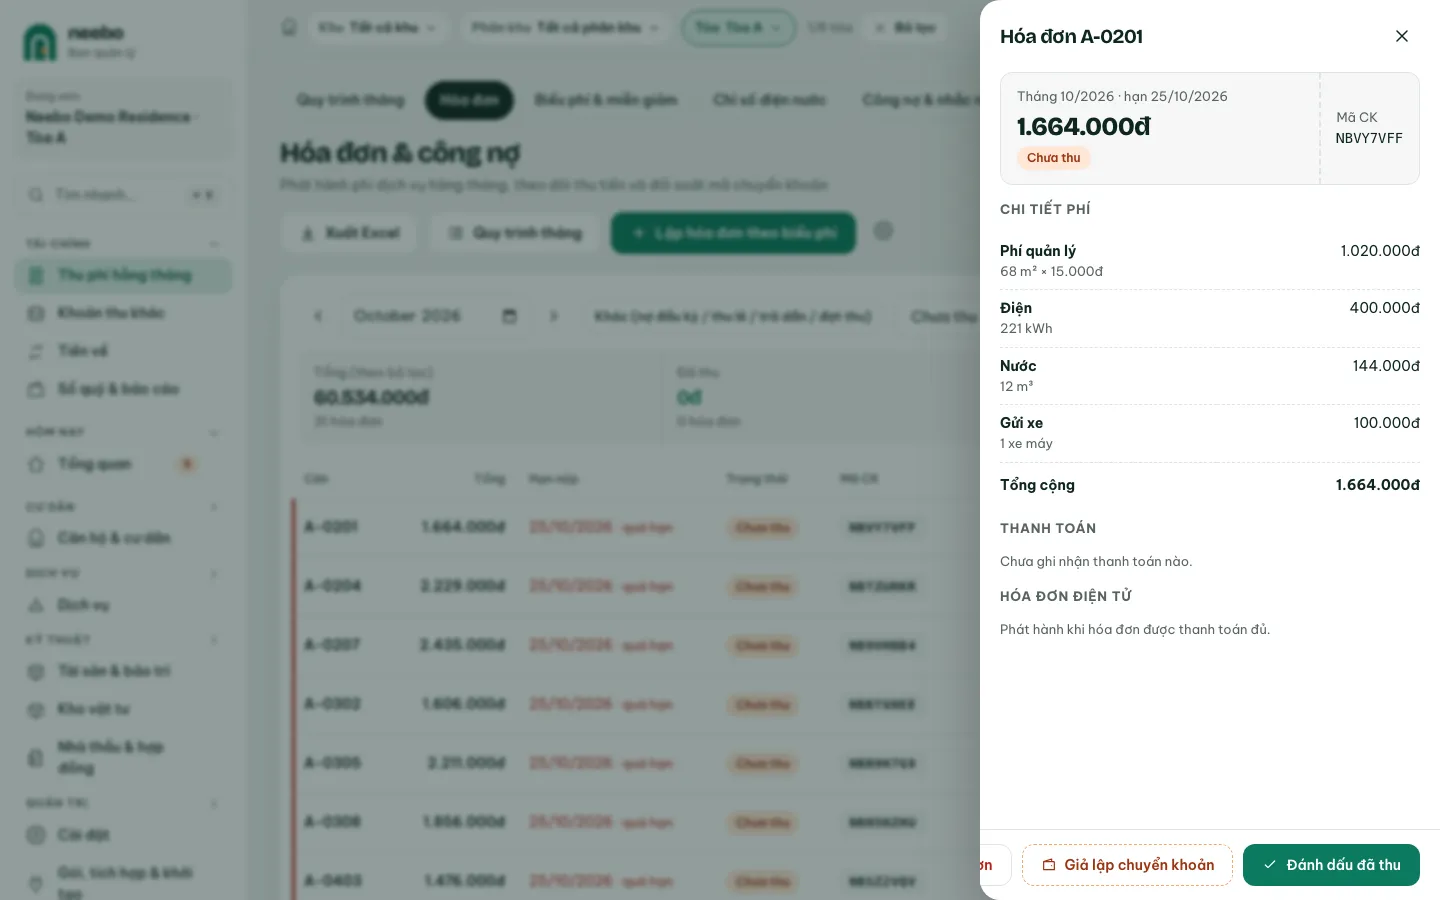Screen dimensions: 1440x900
Task: Click the Điện fee label
Action: tap(1016, 308)
